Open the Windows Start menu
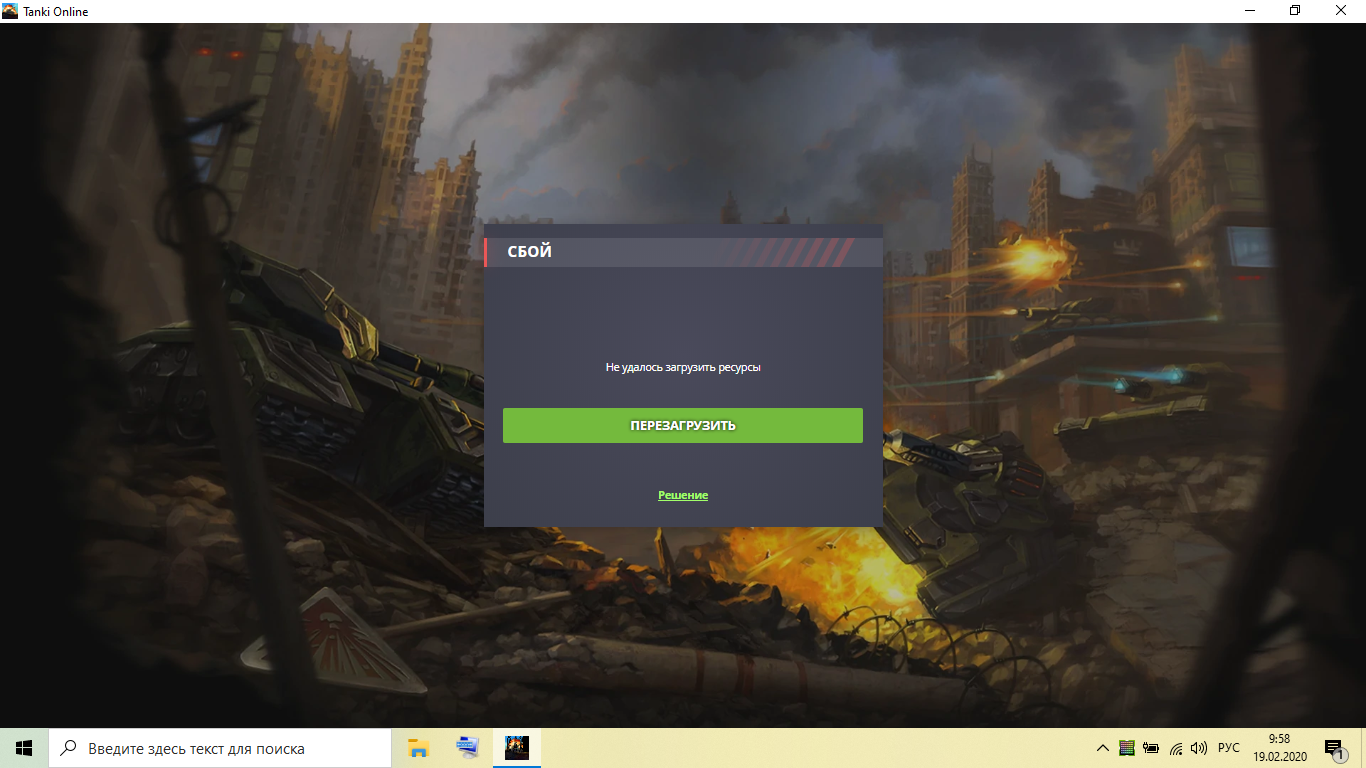Screen dimensions: 1366x768 tap(24, 748)
